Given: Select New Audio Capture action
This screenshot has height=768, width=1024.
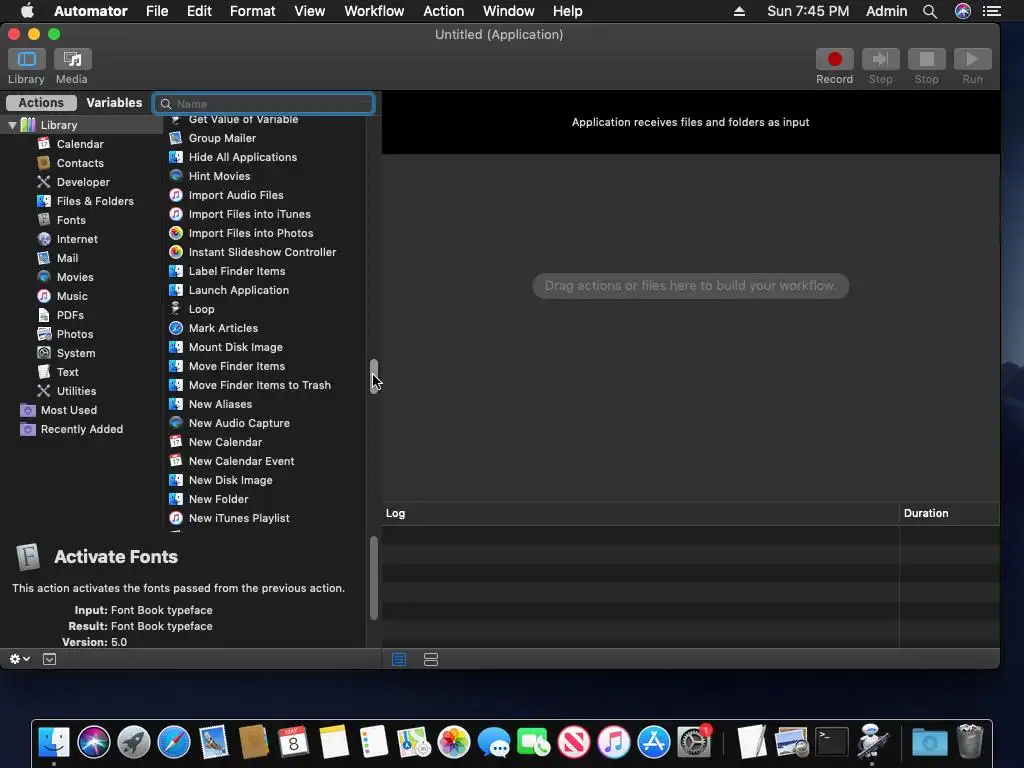Looking at the screenshot, I should click(239, 423).
